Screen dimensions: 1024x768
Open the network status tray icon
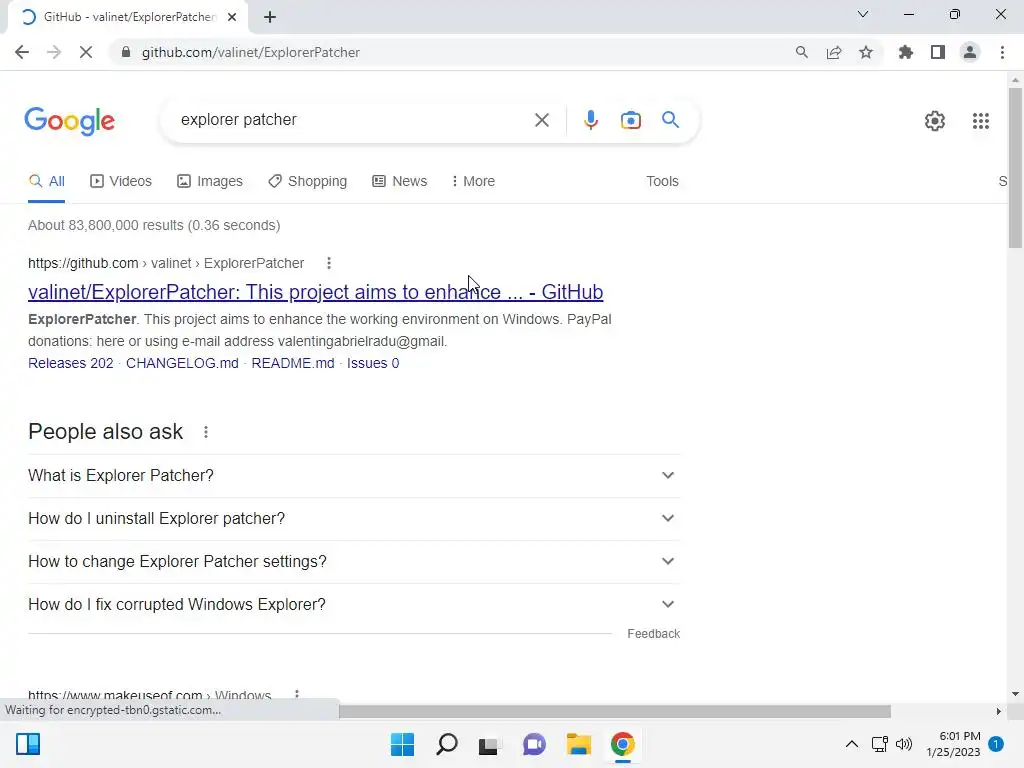click(880, 744)
